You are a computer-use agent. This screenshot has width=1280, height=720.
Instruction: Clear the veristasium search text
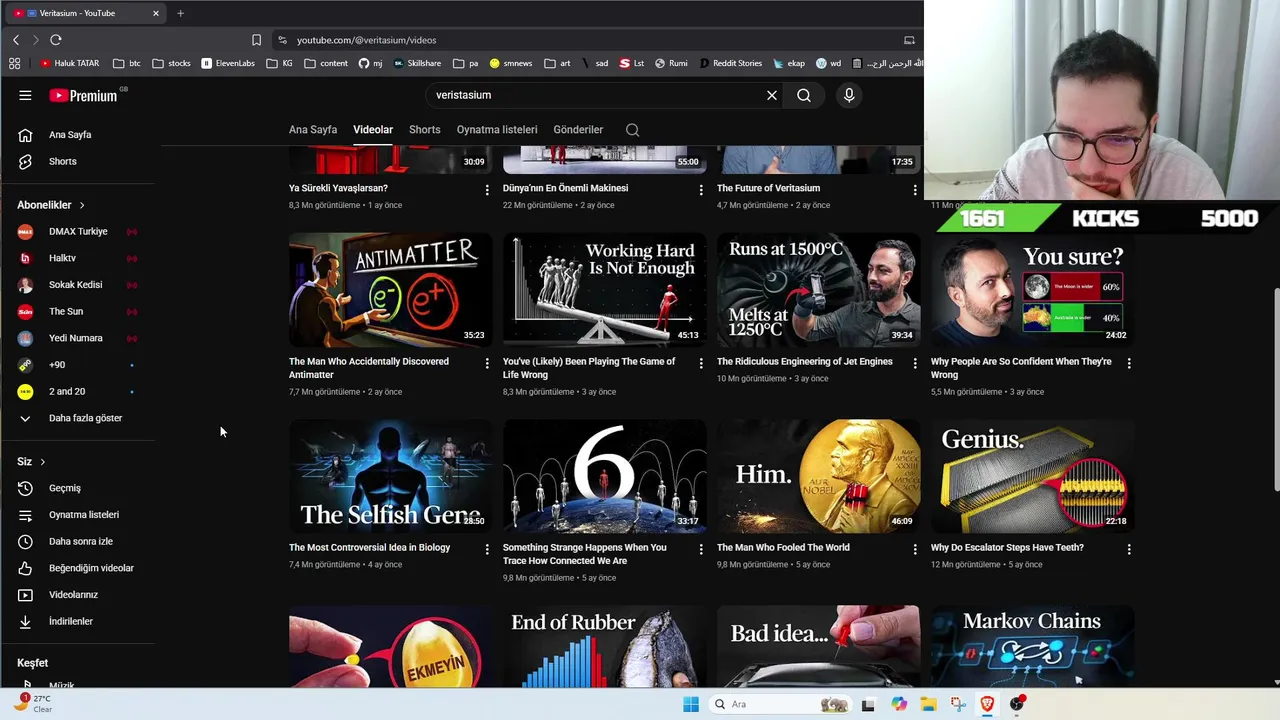tap(772, 95)
